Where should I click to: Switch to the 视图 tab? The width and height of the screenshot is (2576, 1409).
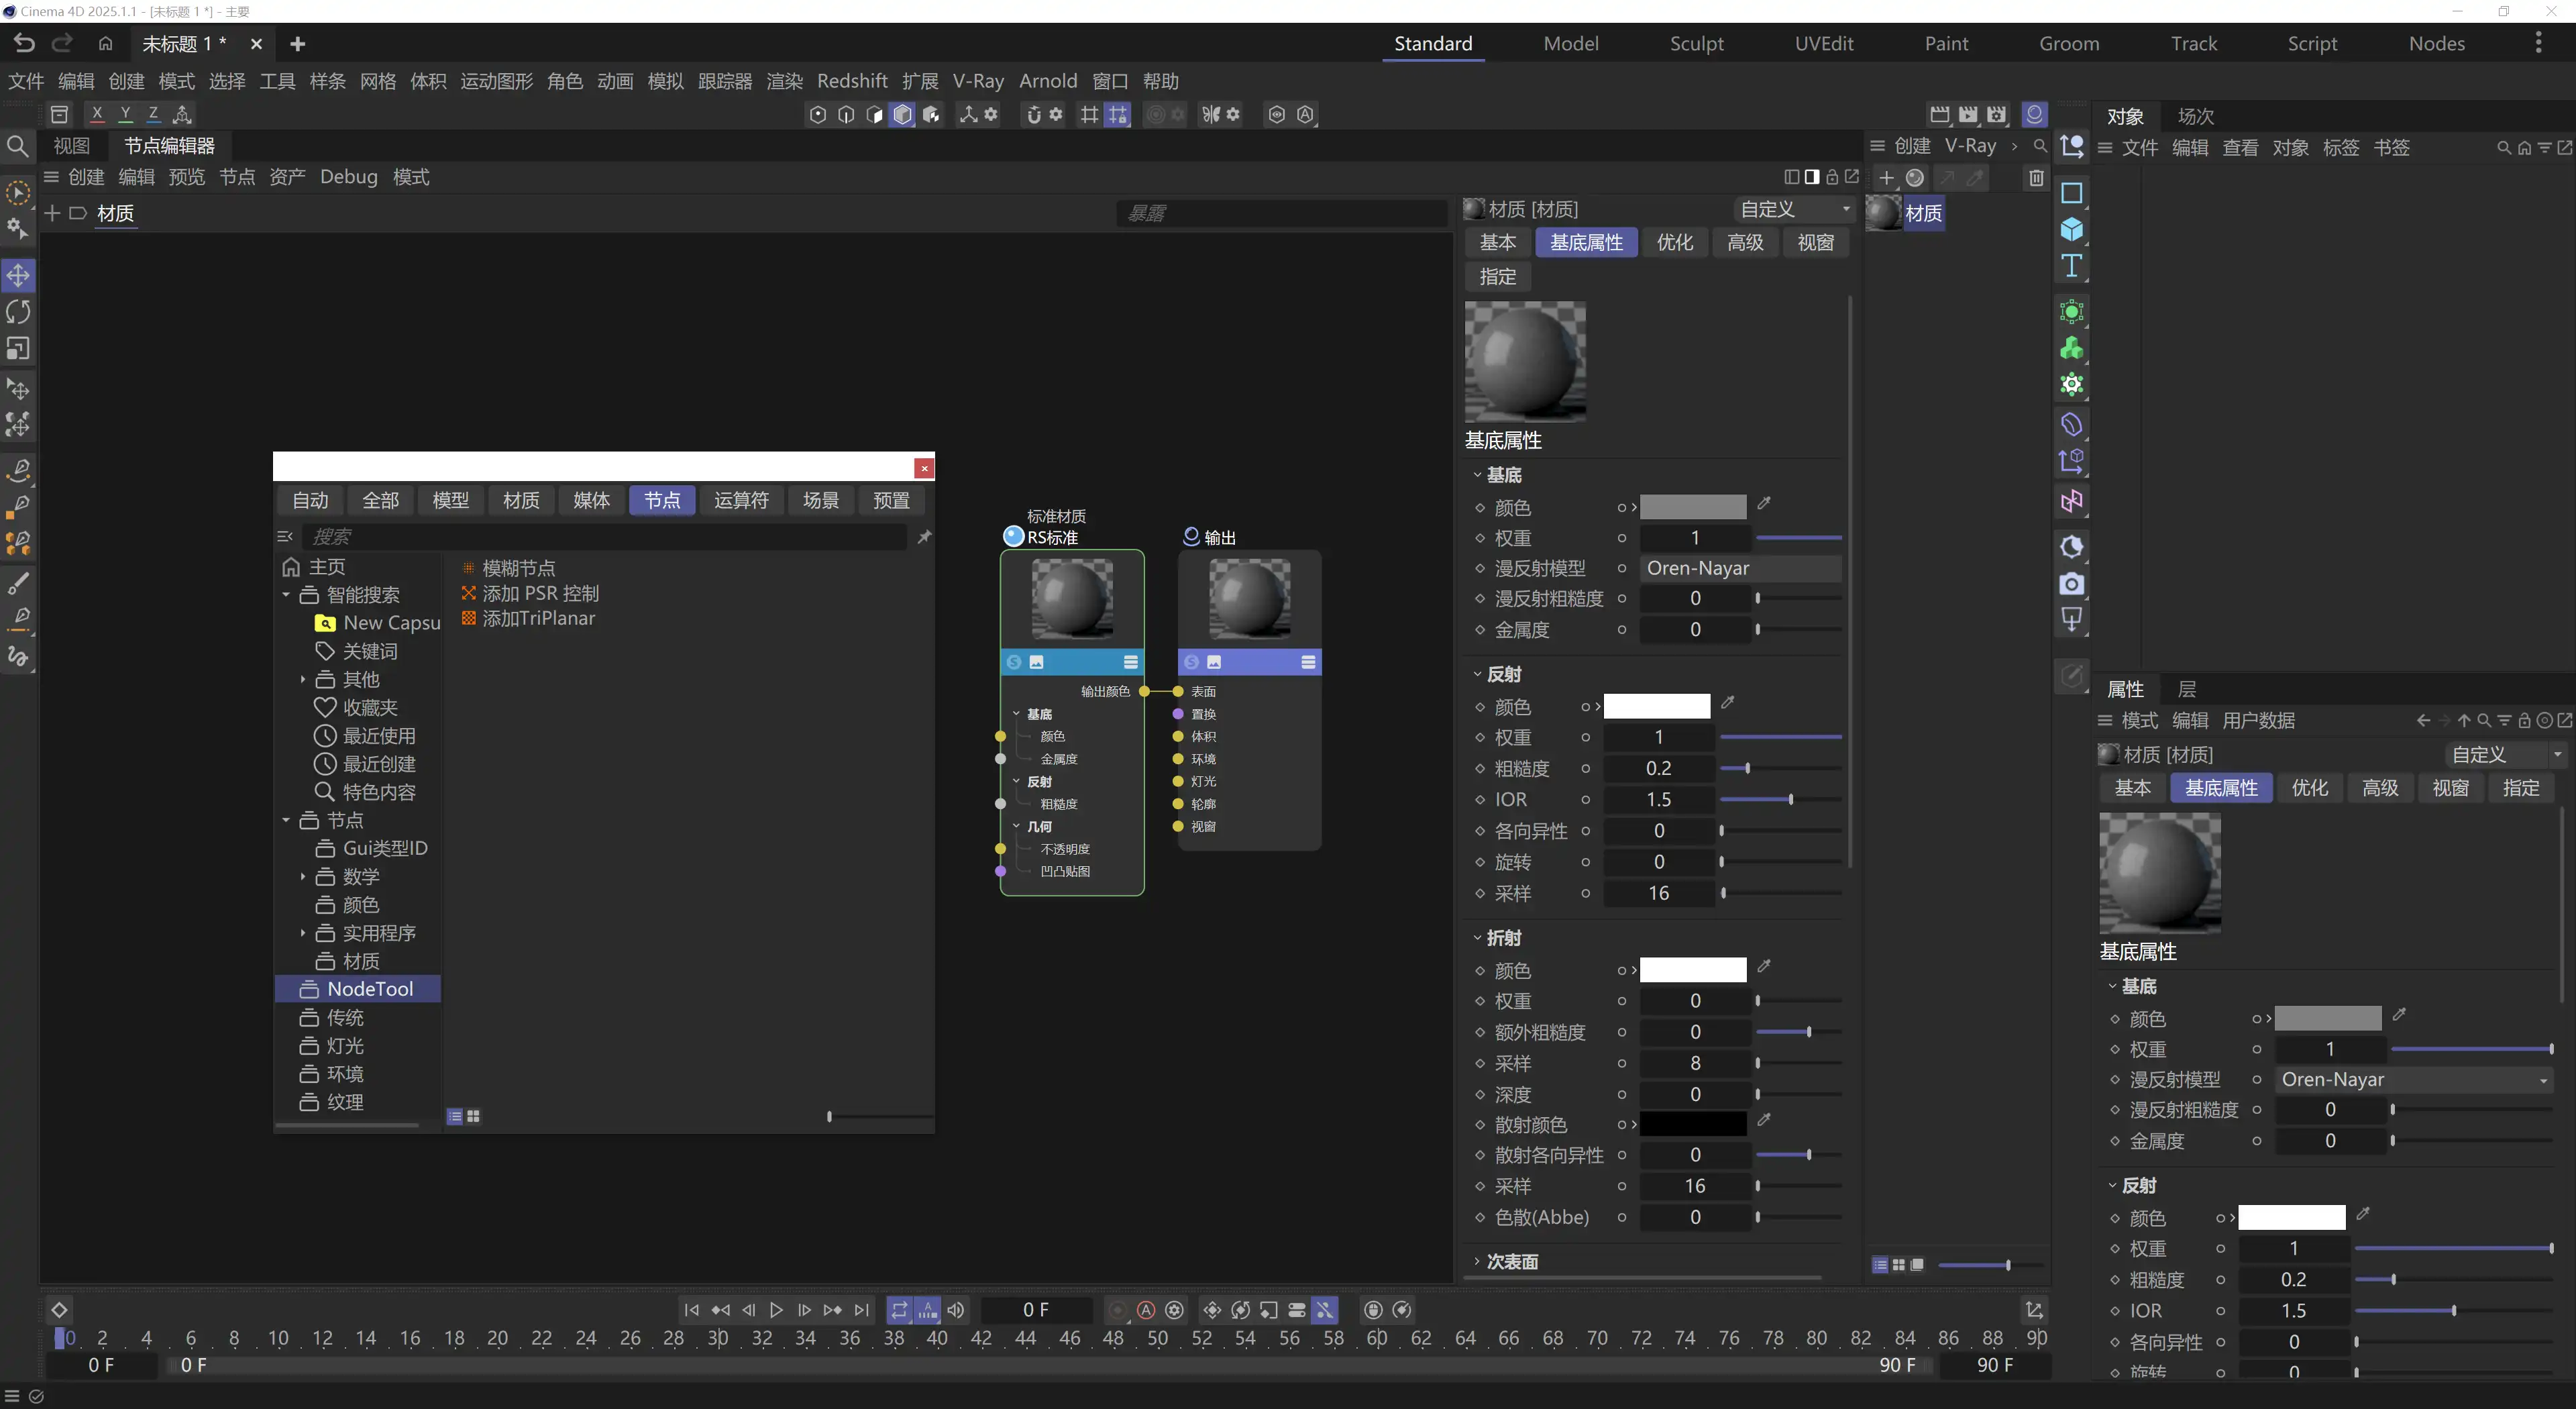[x=71, y=146]
